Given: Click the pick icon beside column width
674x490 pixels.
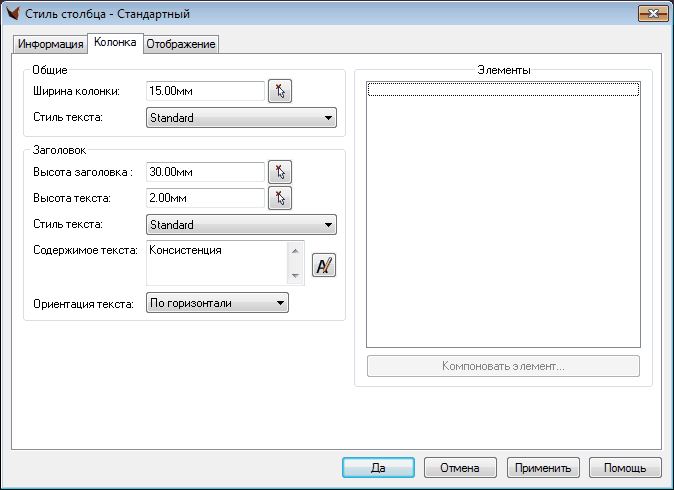Looking at the screenshot, I should (280, 92).
